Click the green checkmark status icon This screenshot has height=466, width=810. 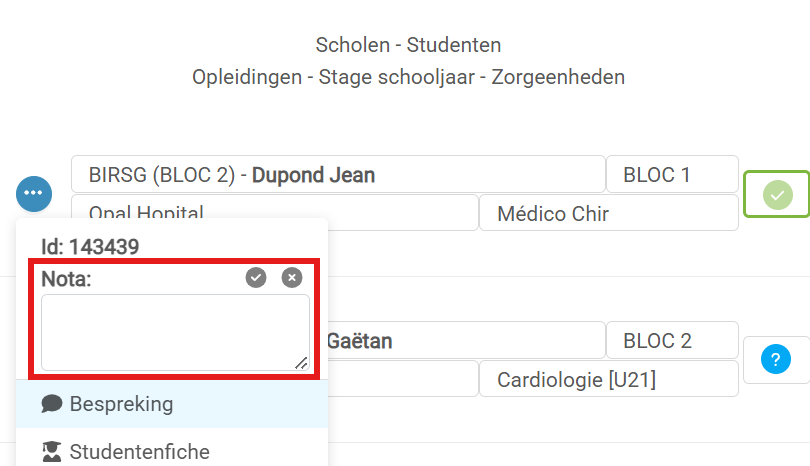click(x=777, y=195)
